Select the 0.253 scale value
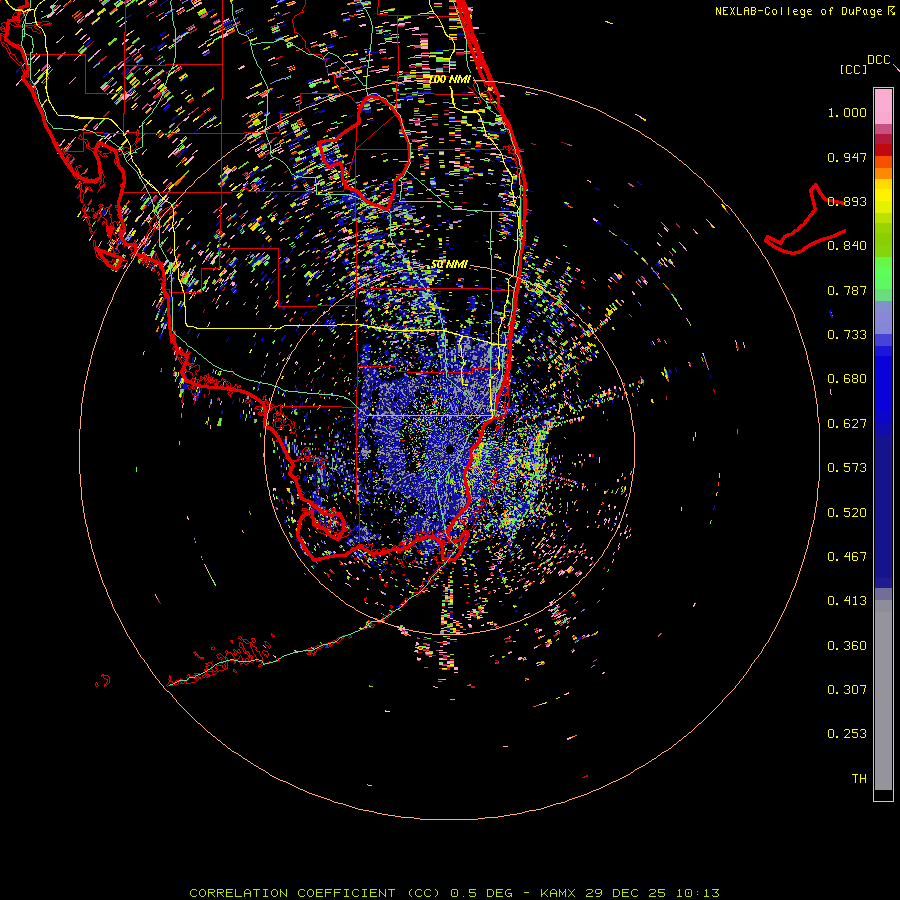This screenshot has width=900, height=900. [847, 734]
